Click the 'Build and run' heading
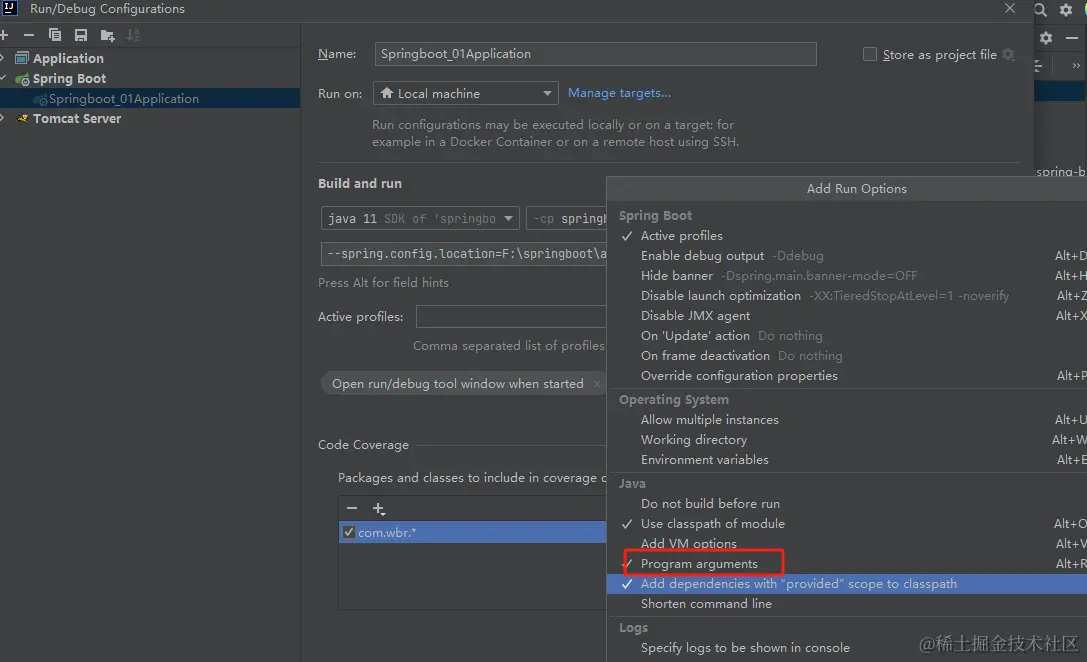The image size is (1087, 662). [x=360, y=184]
